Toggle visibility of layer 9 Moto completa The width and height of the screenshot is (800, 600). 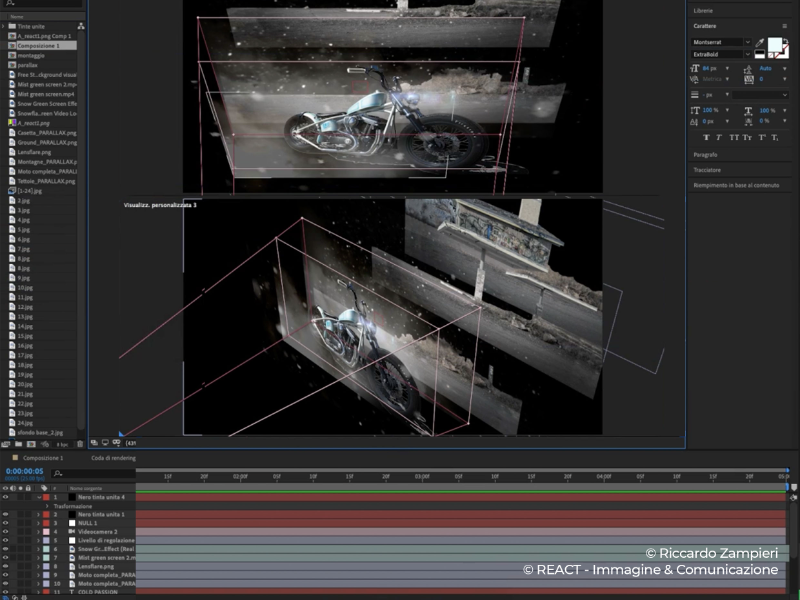pyautogui.click(x=6, y=575)
